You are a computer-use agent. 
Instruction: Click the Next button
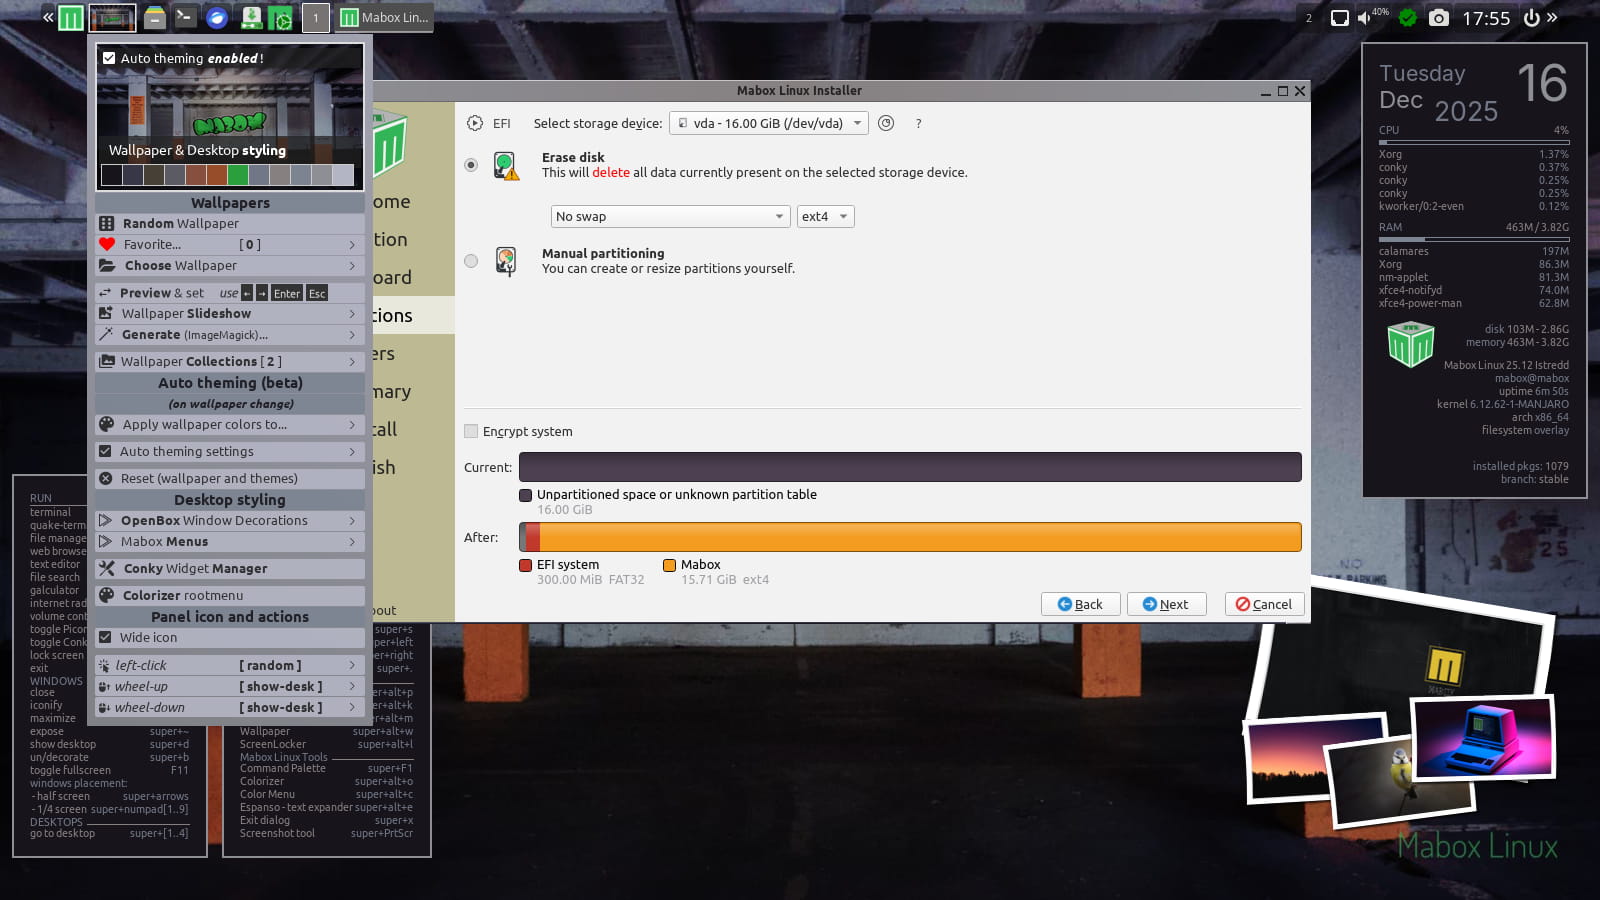click(1166, 604)
